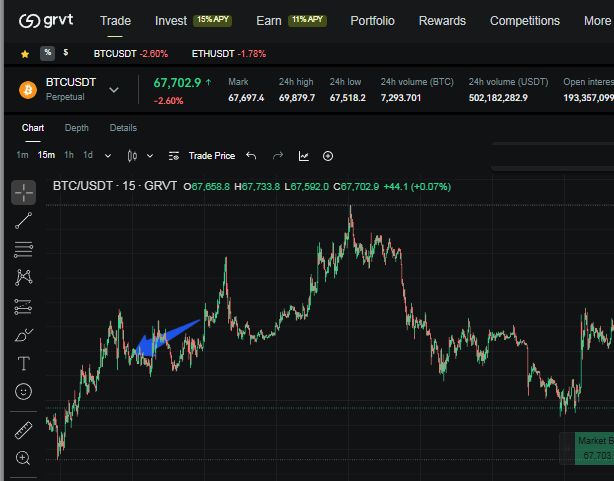Click the 24h volume (BTC) value 7,293.701
The image size is (614, 481).
pos(401,98)
